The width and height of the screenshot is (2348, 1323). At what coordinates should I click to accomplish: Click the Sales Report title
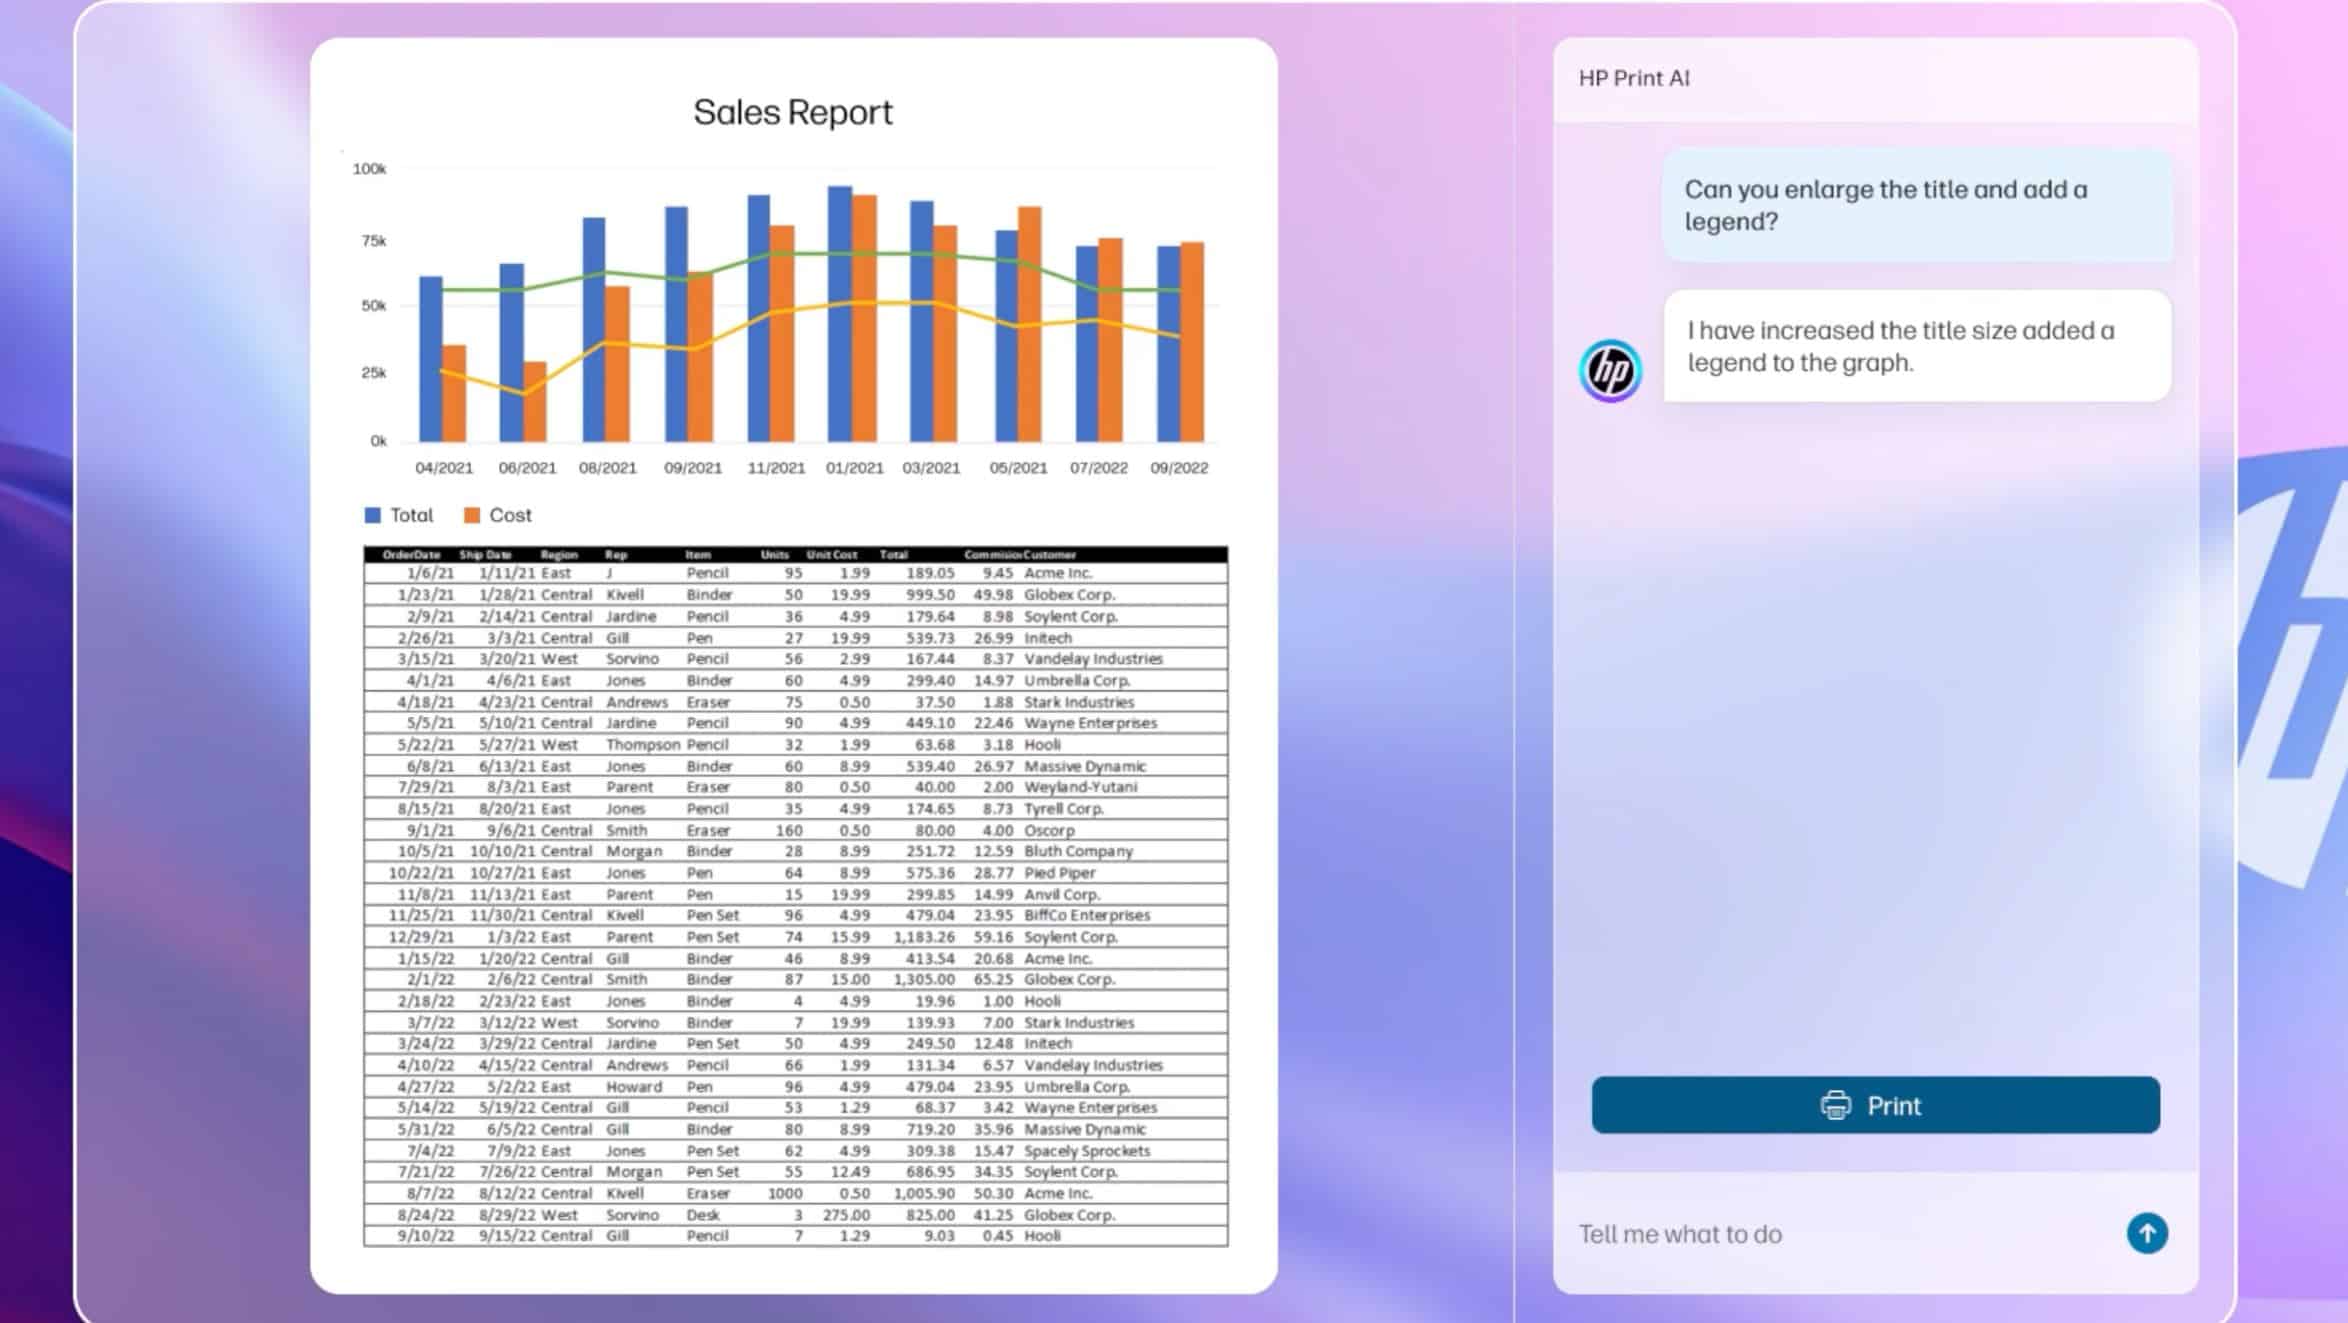pos(793,112)
